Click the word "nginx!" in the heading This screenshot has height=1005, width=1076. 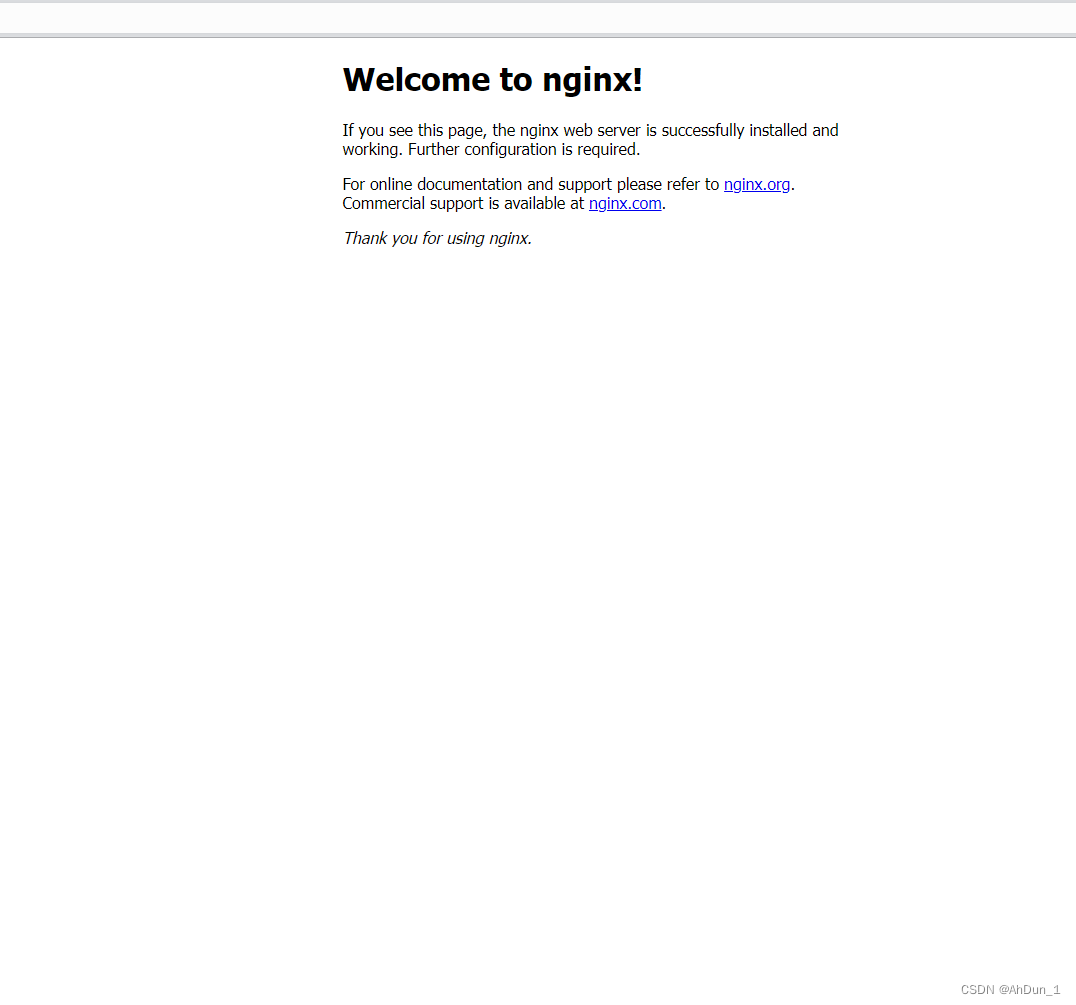[x=592, y=80]
